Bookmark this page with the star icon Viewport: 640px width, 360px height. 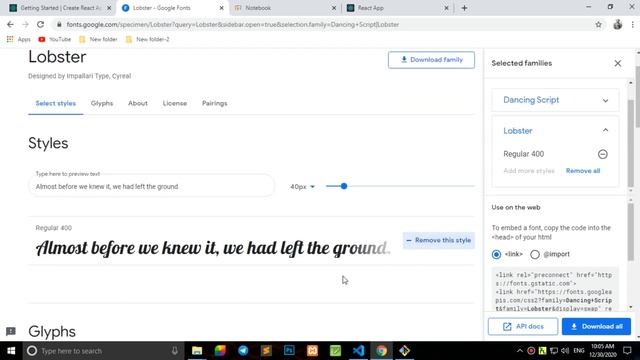tap(598, 24)
